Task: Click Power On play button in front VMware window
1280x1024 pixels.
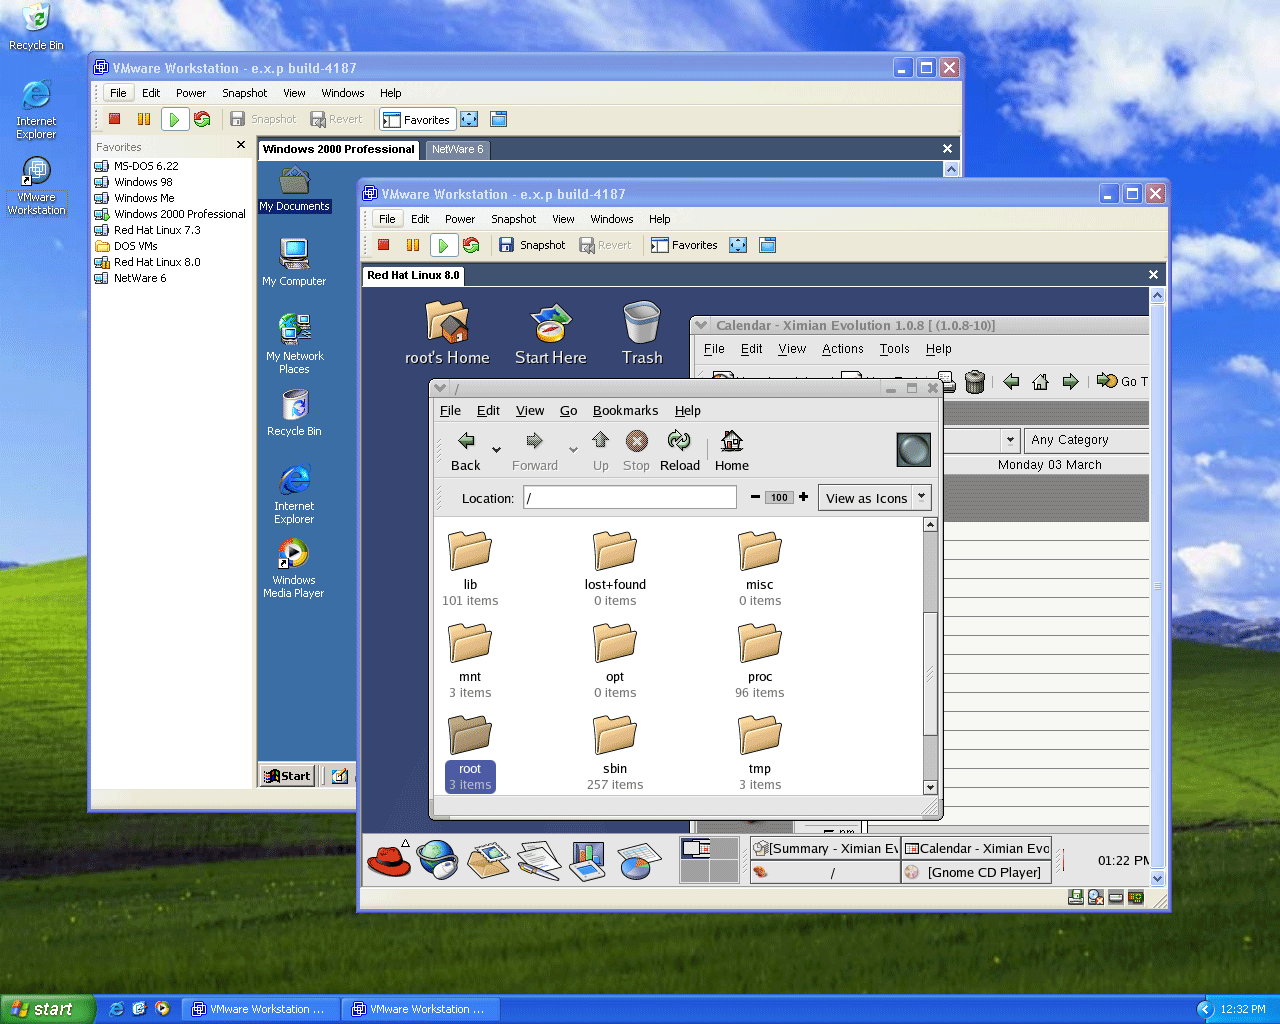Action: tap(443, 245)
